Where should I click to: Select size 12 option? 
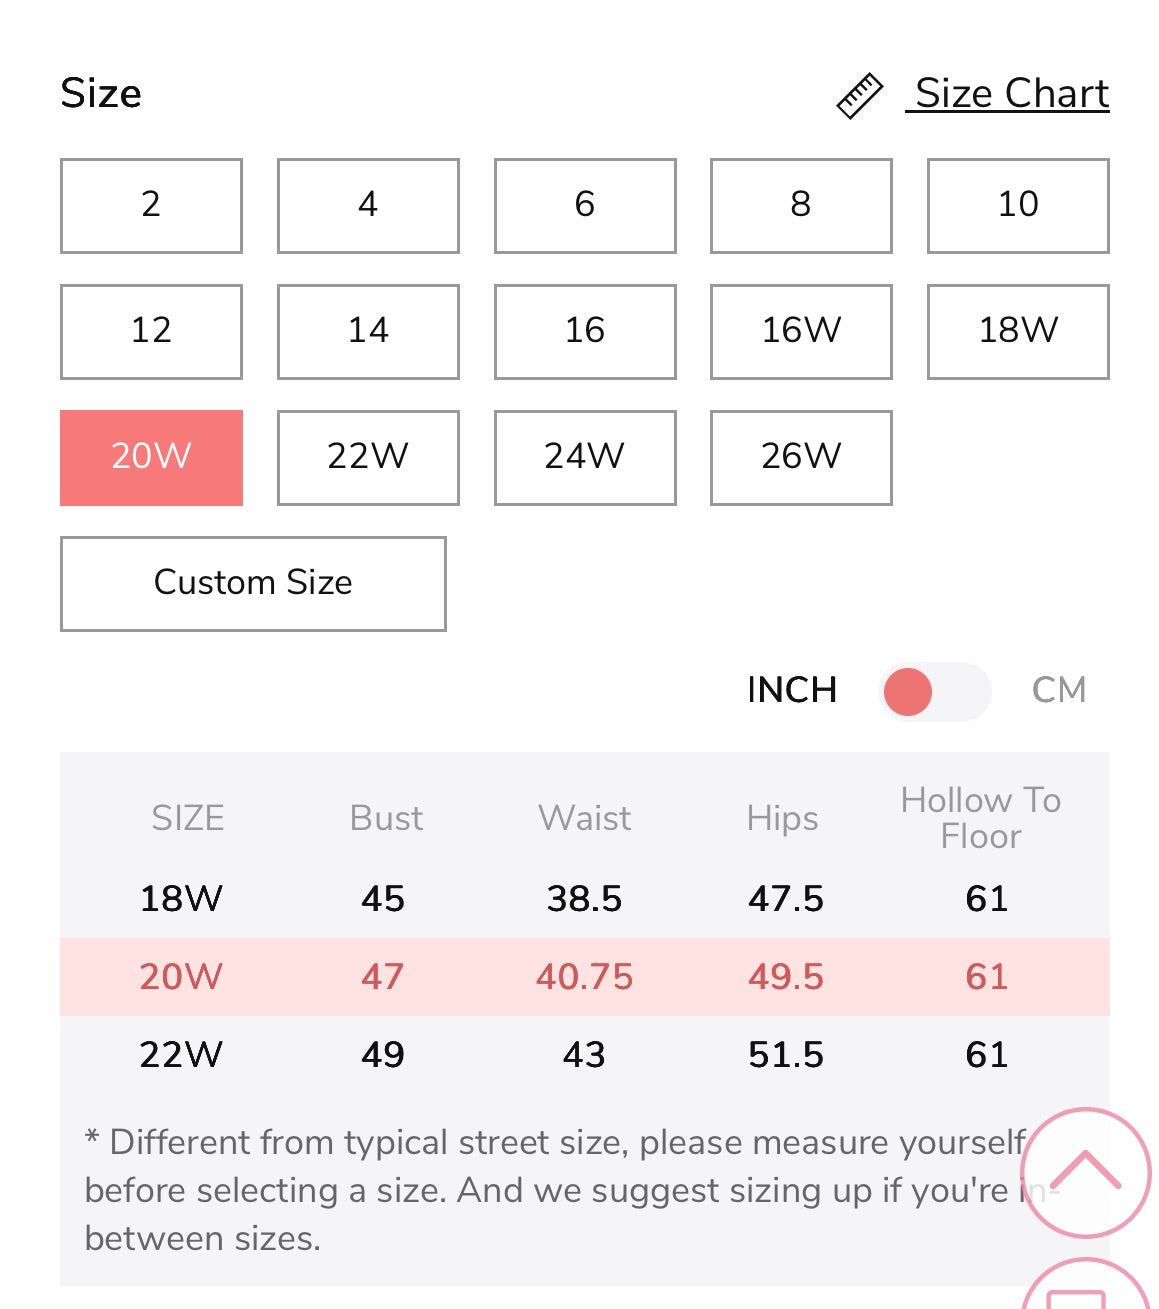coord(151,331)
